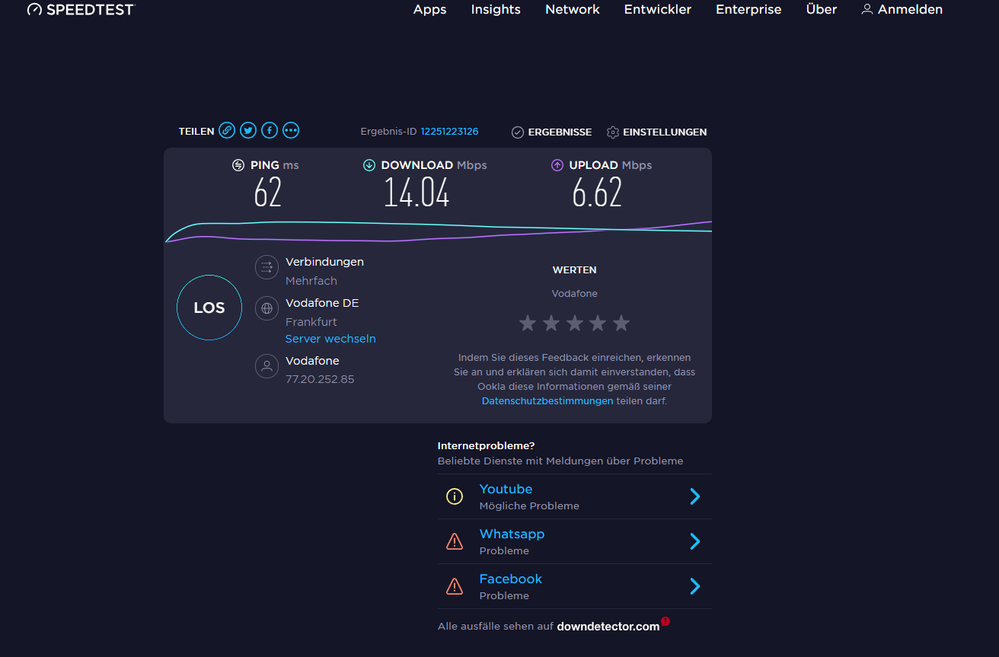The width and height of the screenshot is (999, 657).
Task: Click Server wechseln link
Action: click(330, 338)
